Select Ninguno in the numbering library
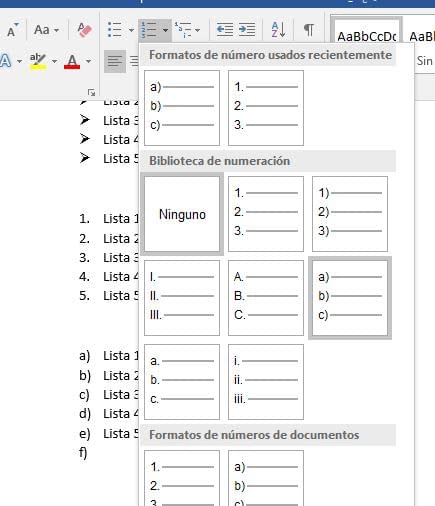This screenshot has width=435, height=506. coord(182,214)
